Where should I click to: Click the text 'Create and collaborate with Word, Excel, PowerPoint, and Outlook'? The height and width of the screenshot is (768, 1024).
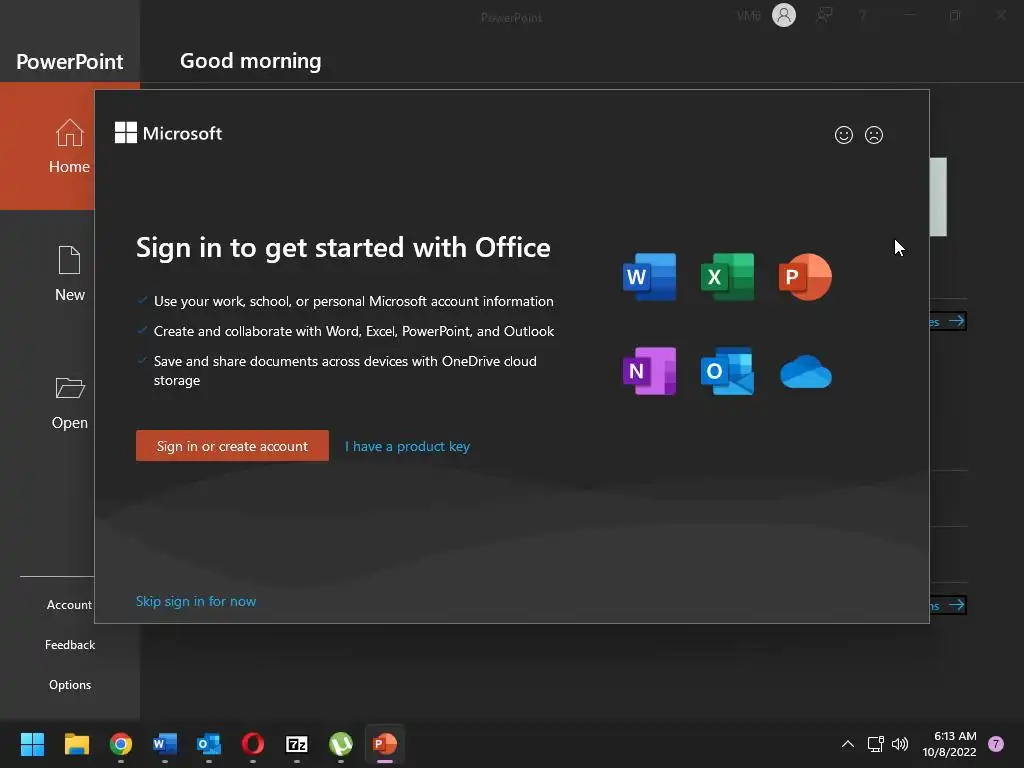tap(353, 331)
